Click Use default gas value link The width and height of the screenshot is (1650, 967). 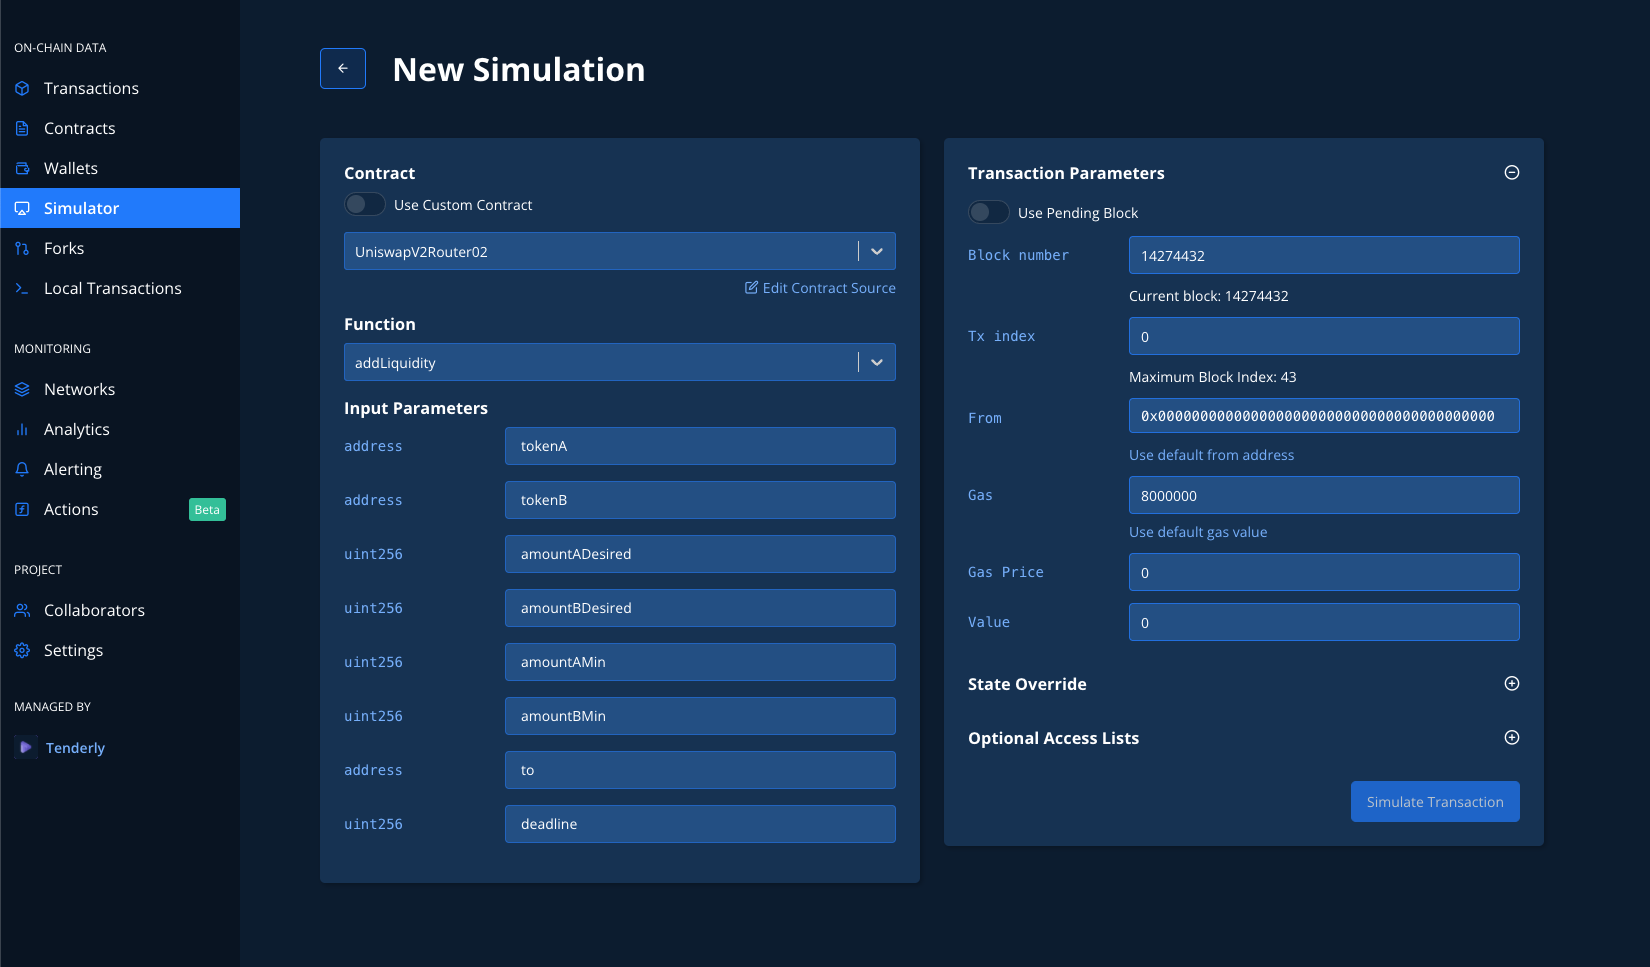click(1198, 532)
